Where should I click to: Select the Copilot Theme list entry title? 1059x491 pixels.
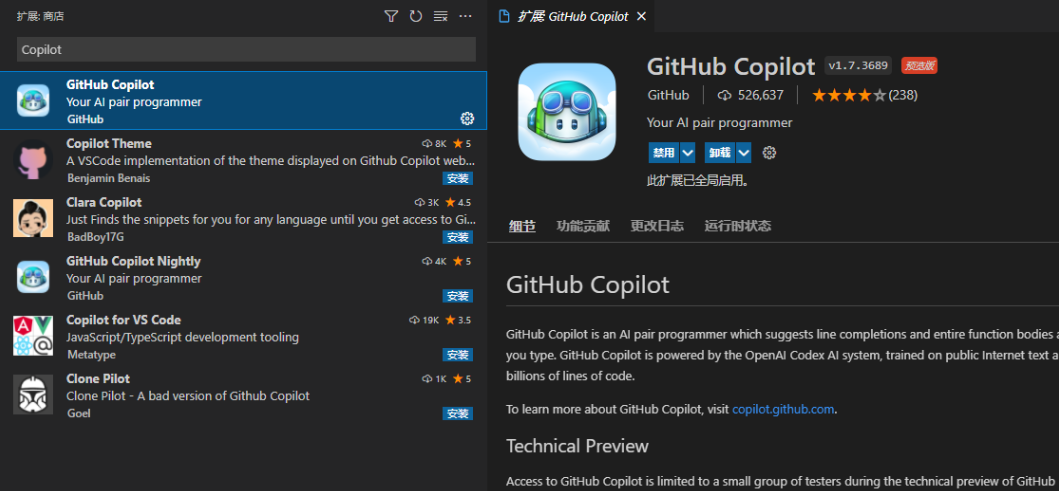pos(109,144)
